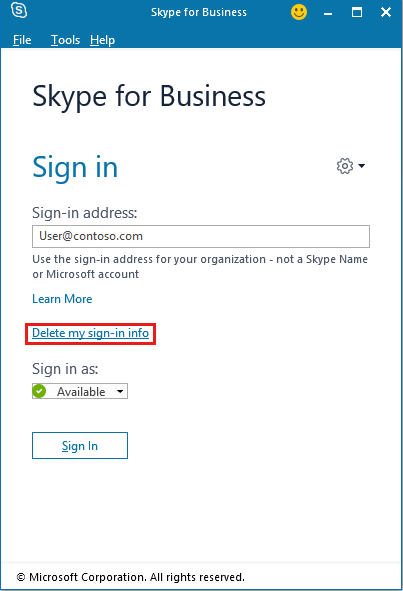The image size is (403, 591).
Task: Click the green Available status checkmark icon
Action: 39,391
